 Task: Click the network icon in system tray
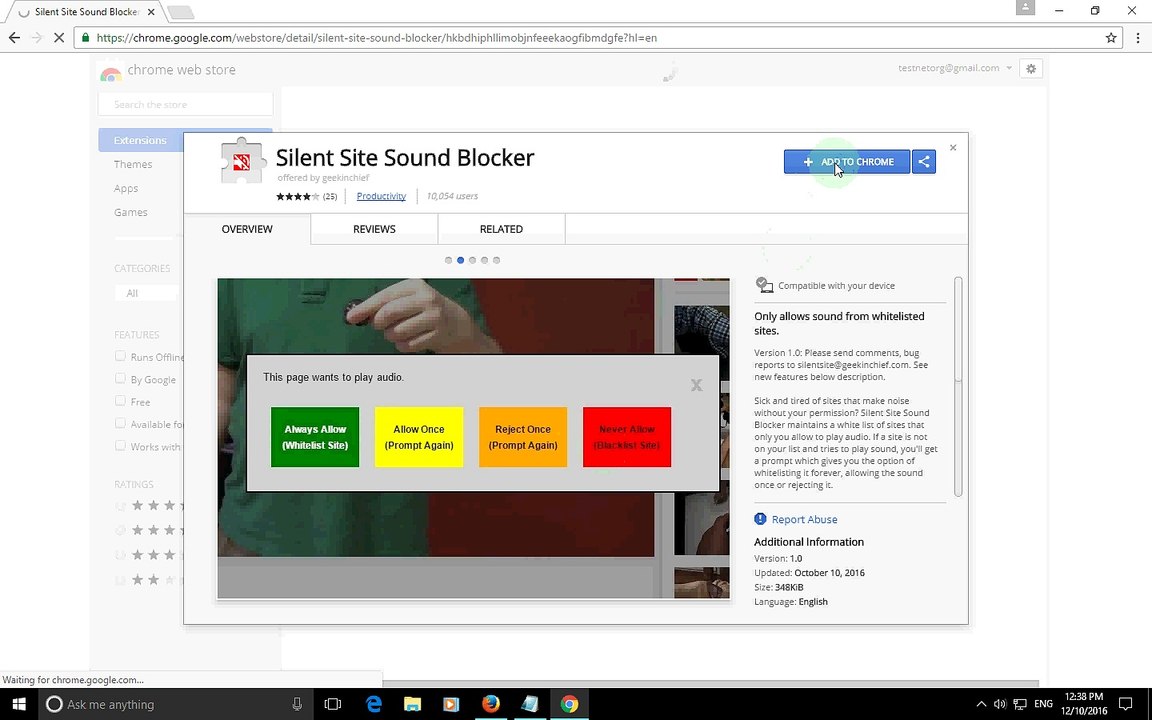(x=1020, y=704)
